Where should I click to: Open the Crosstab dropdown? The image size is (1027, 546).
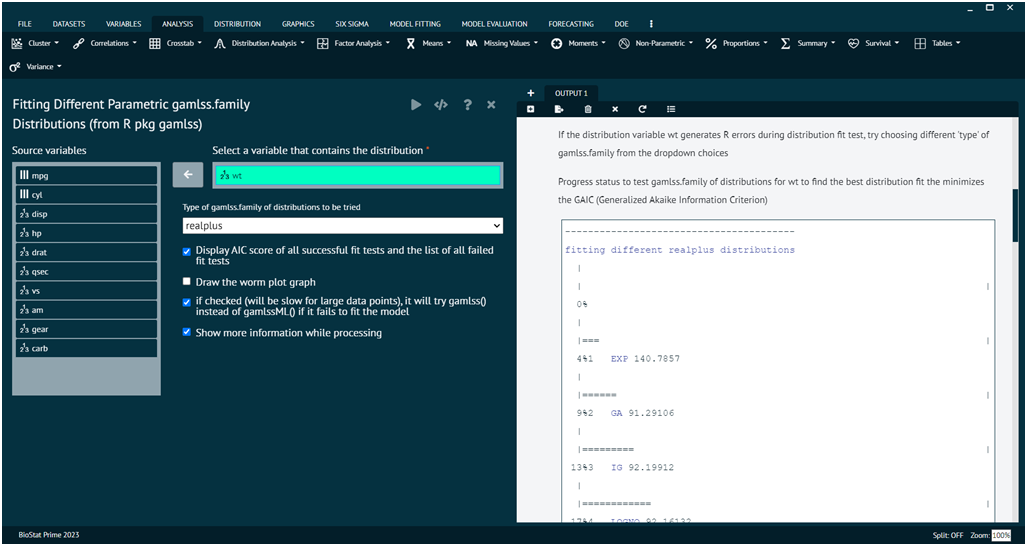[x=176, y=43]
